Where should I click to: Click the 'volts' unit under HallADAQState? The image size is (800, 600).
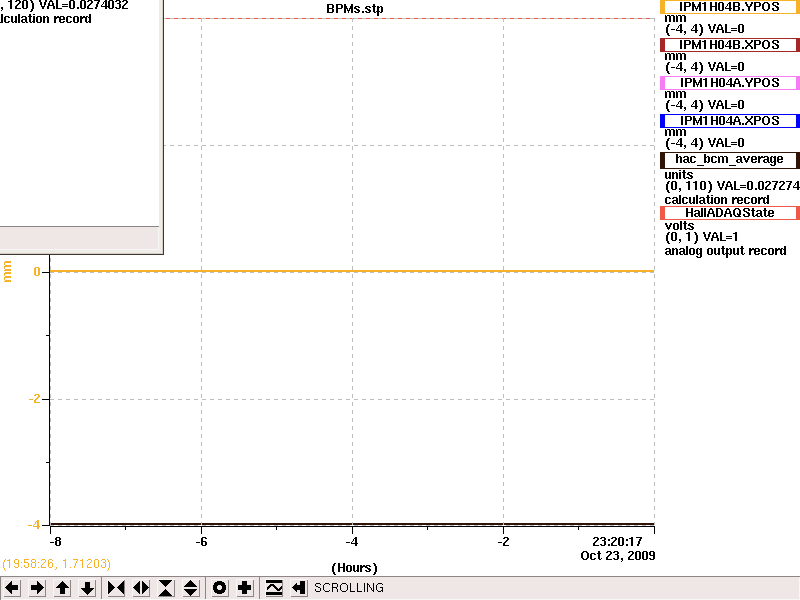[x=679, y=226]
